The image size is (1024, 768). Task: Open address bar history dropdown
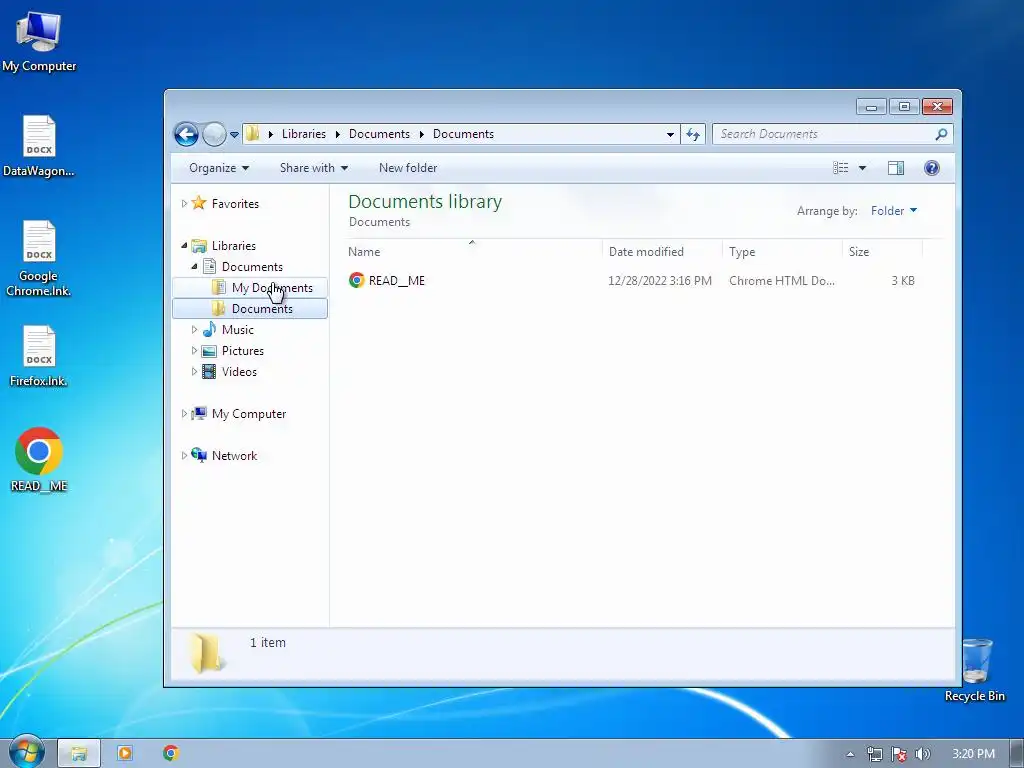(670, 135)
